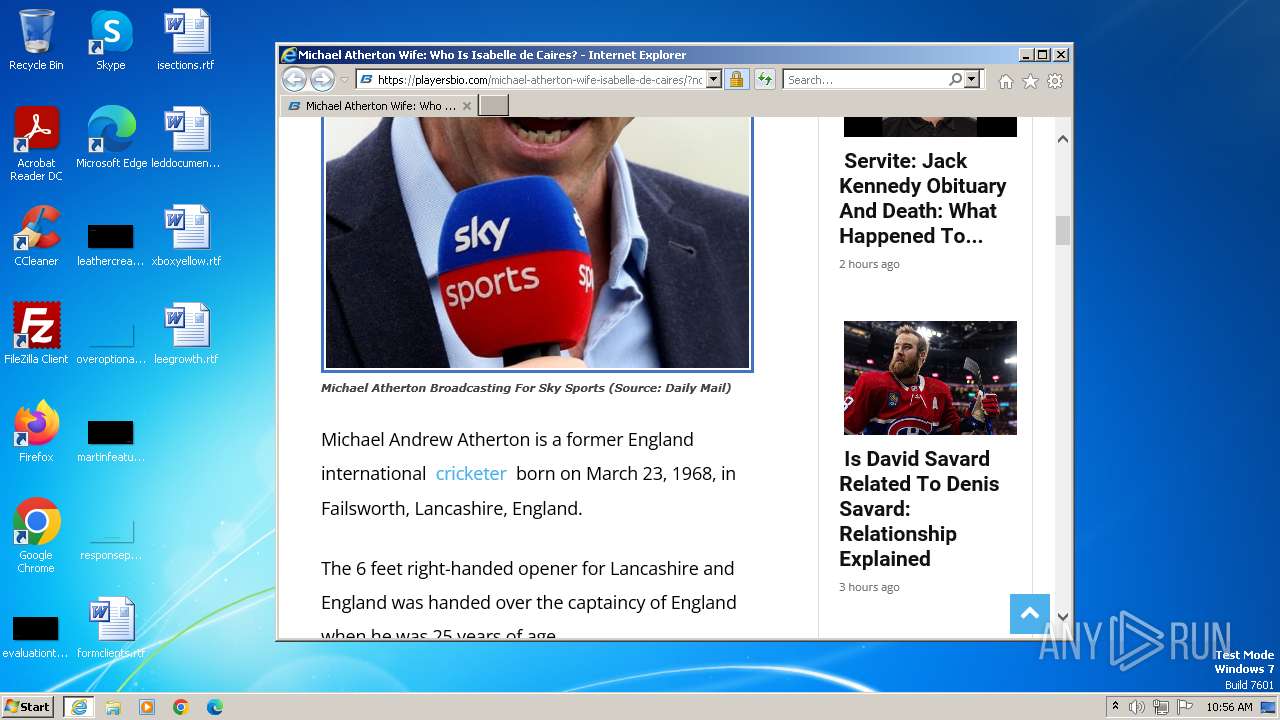Launch Google Chrome desktop shortcut
The height and width of the screenshot is (720, 1280).
pos(36,536)
